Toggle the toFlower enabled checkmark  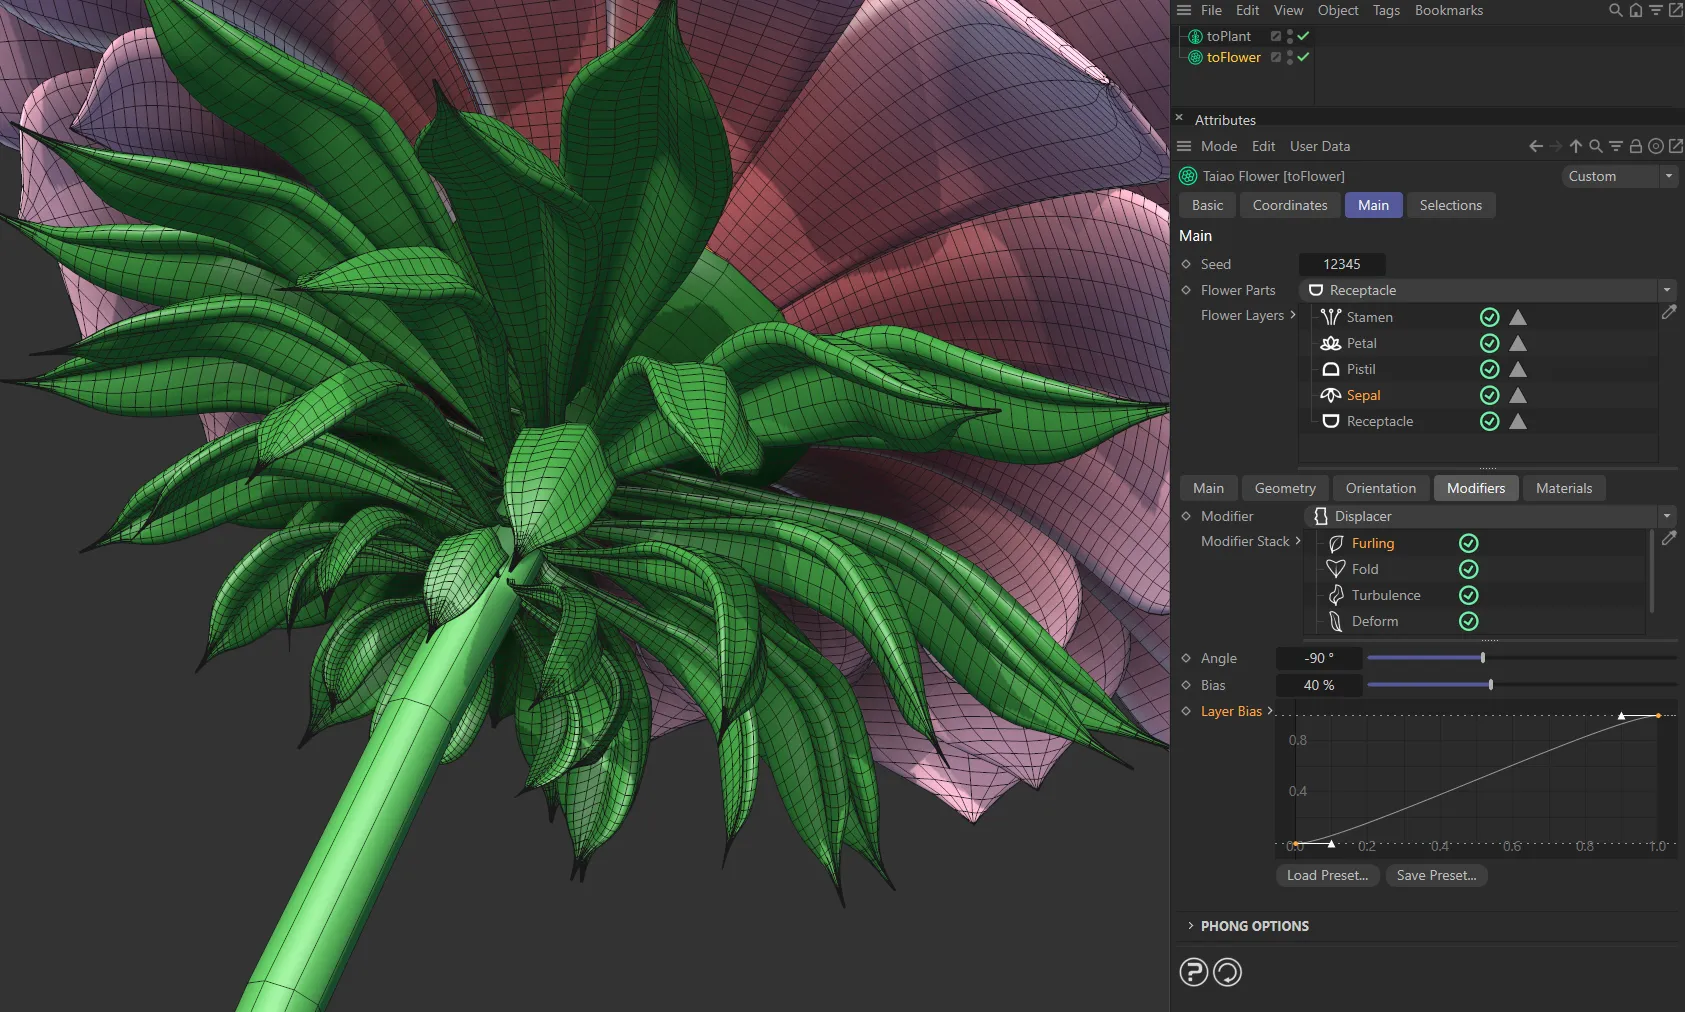coord(1301,57)
